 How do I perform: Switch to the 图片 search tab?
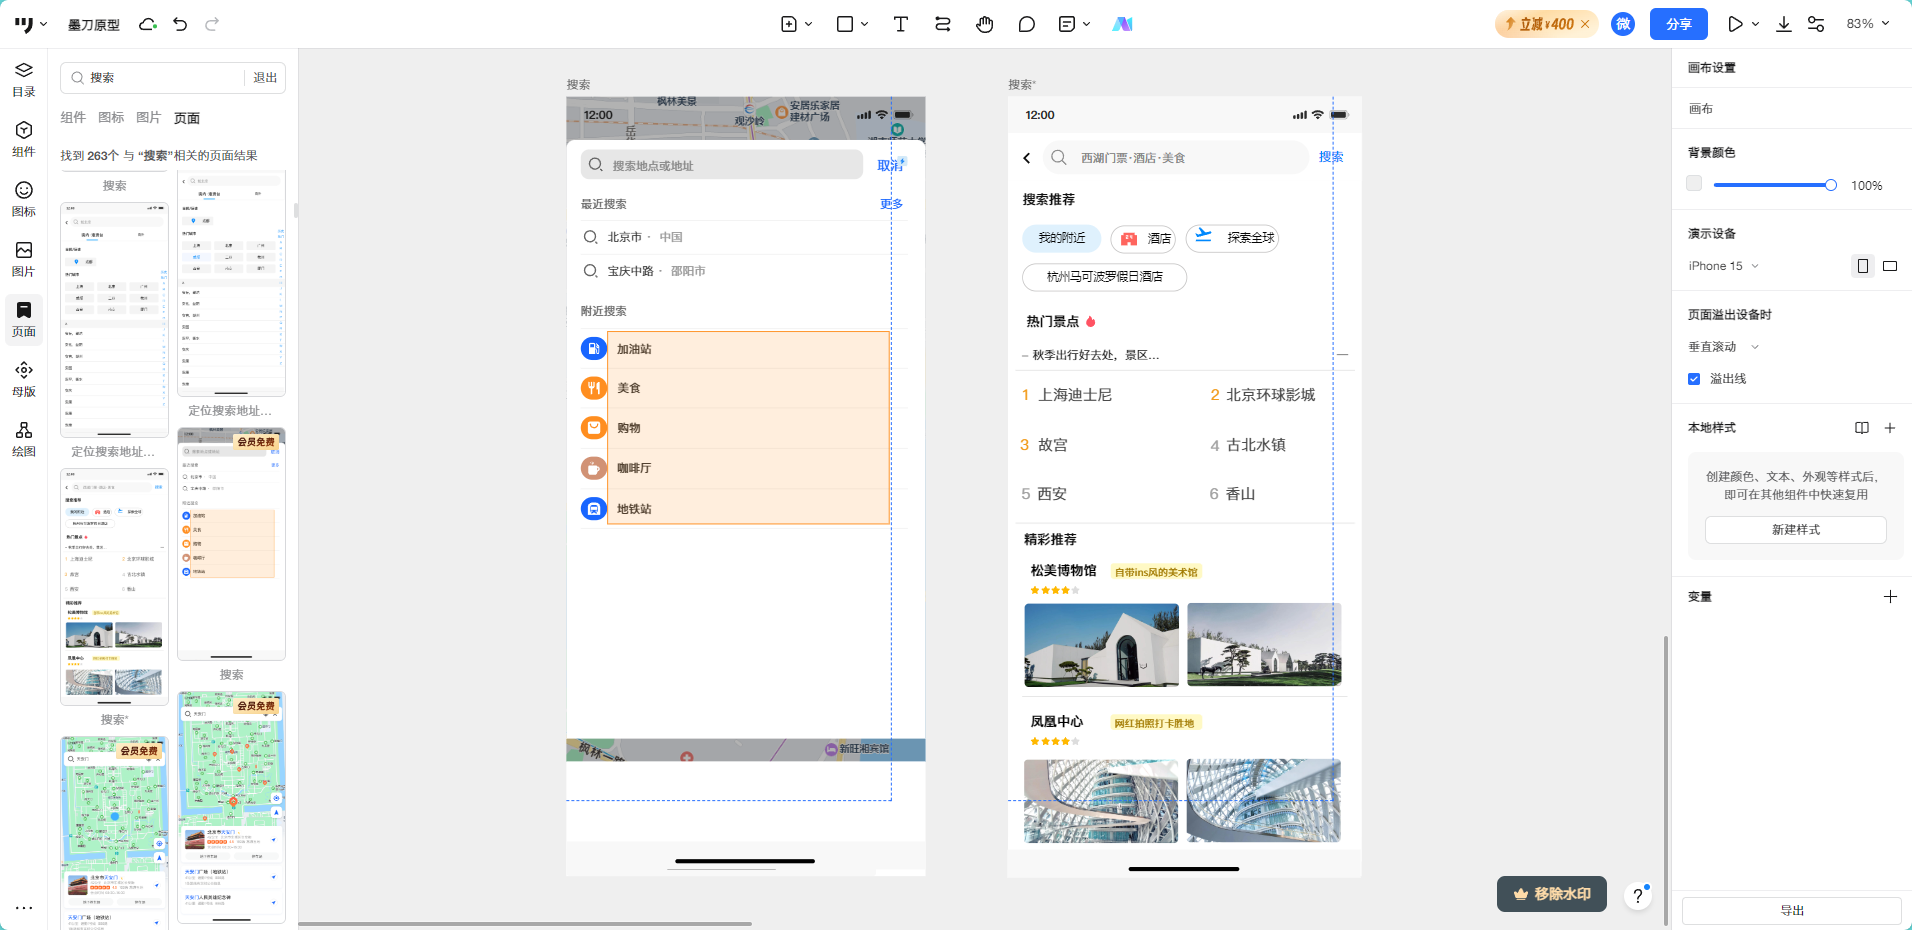click(x=149, y=118)
